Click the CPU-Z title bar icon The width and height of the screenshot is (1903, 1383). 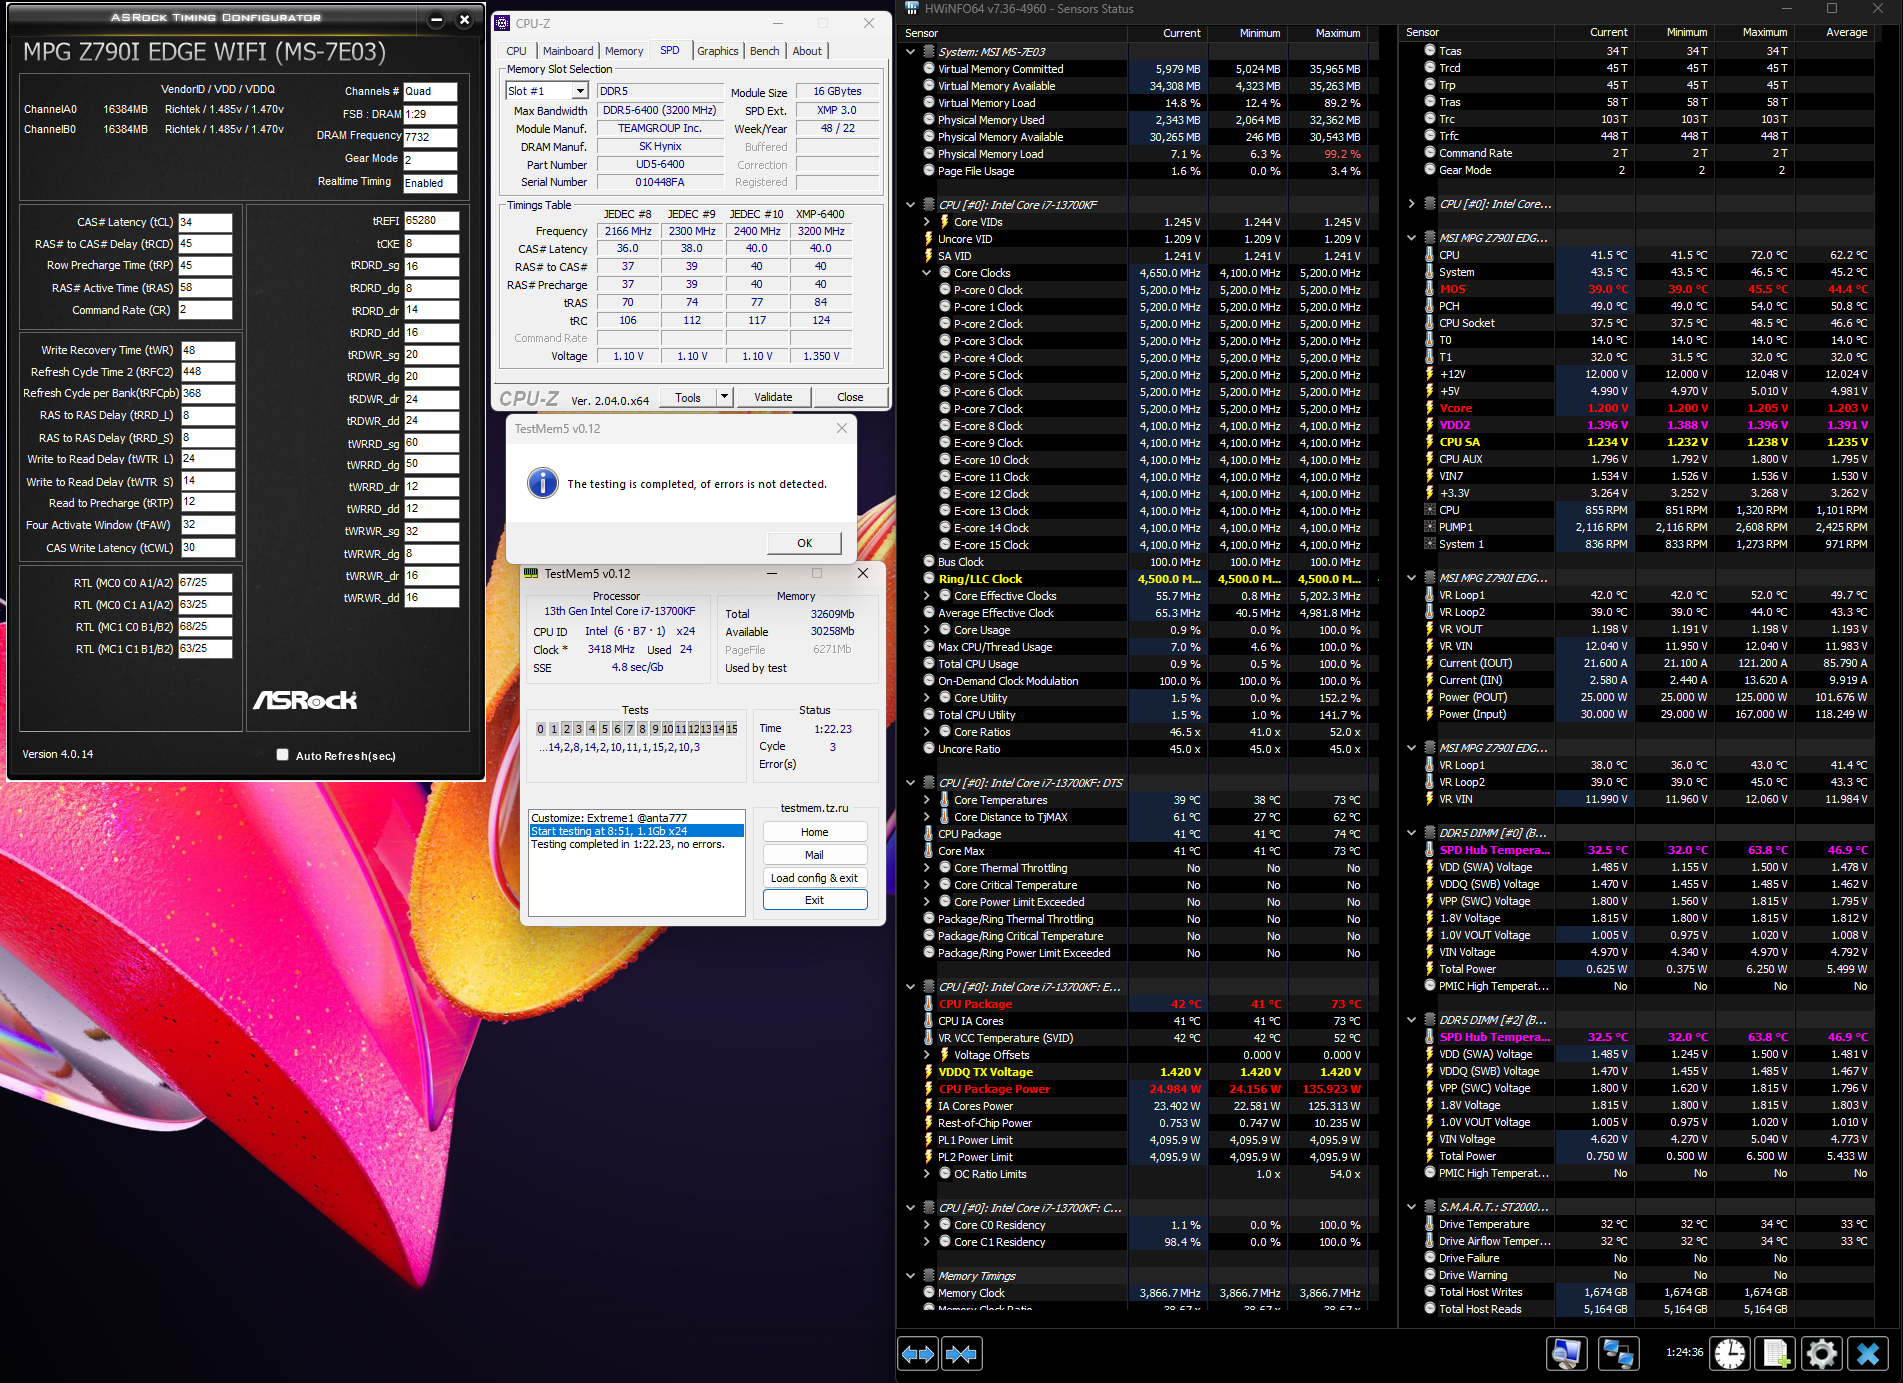pyautogui.click(x=503, y=23)
